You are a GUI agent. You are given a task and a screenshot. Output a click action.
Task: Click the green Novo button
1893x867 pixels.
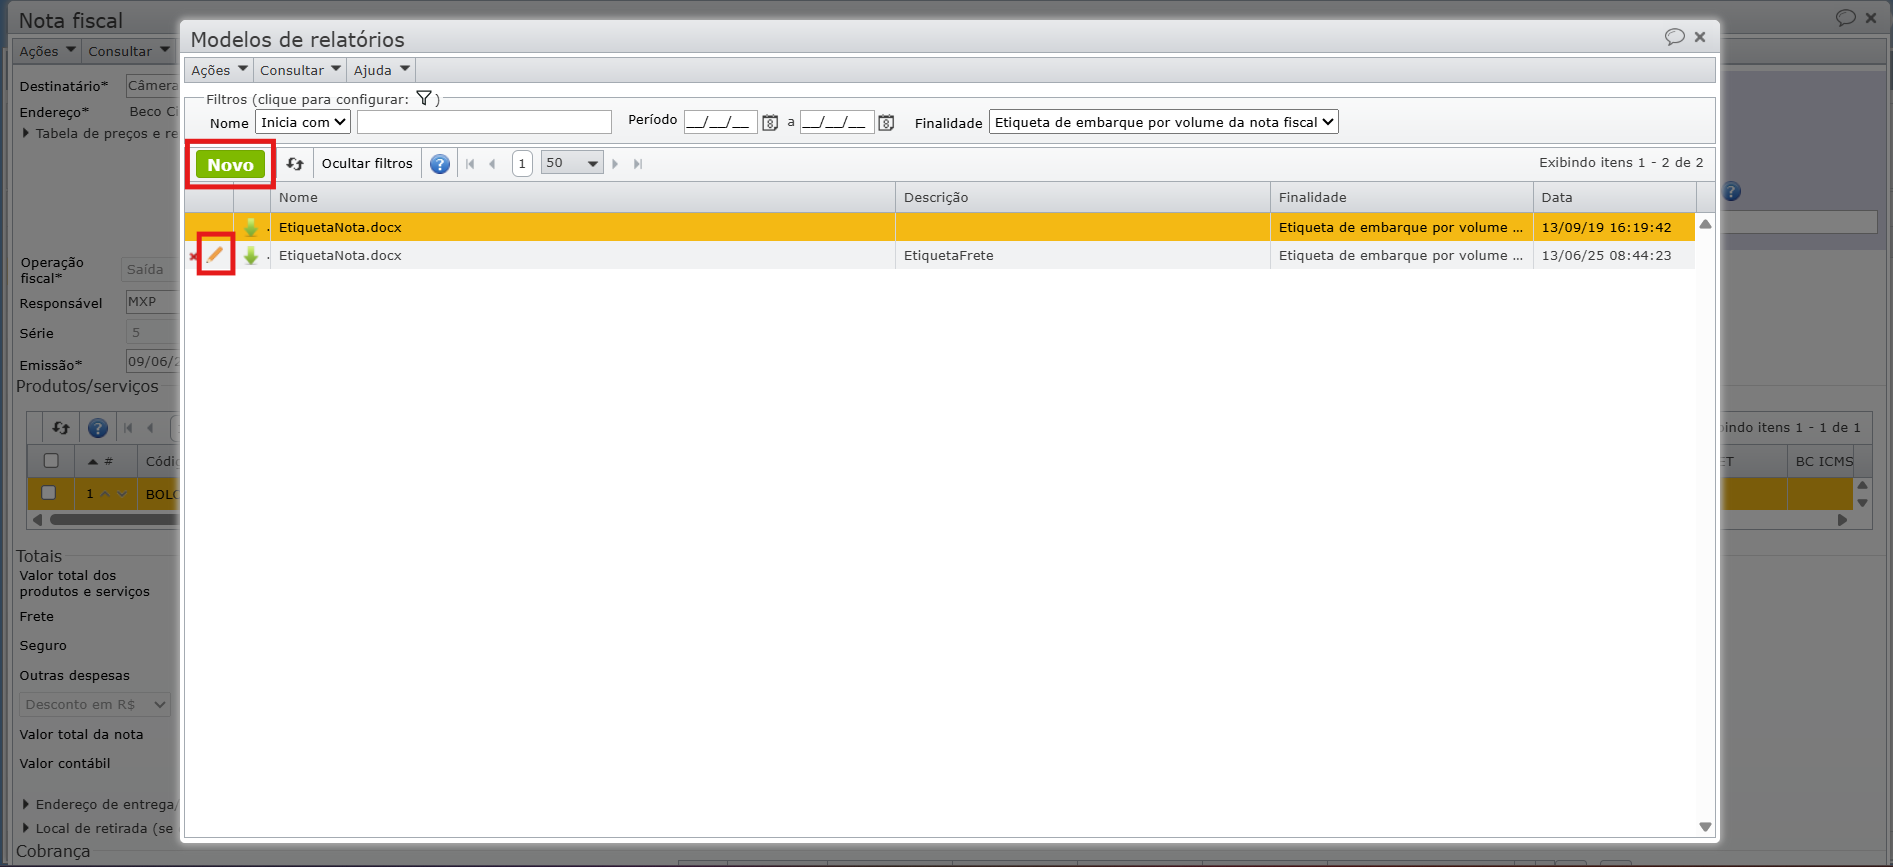[x=230, y=165]
